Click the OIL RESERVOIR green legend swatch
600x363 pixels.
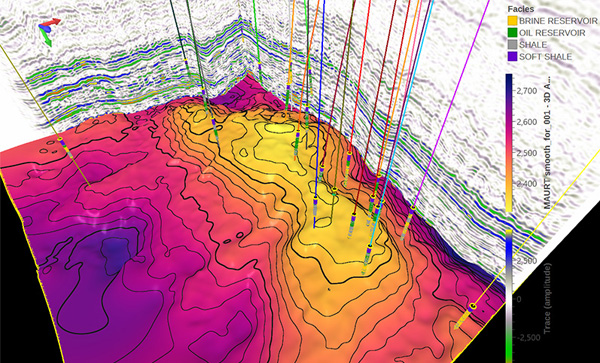(512, 33)
